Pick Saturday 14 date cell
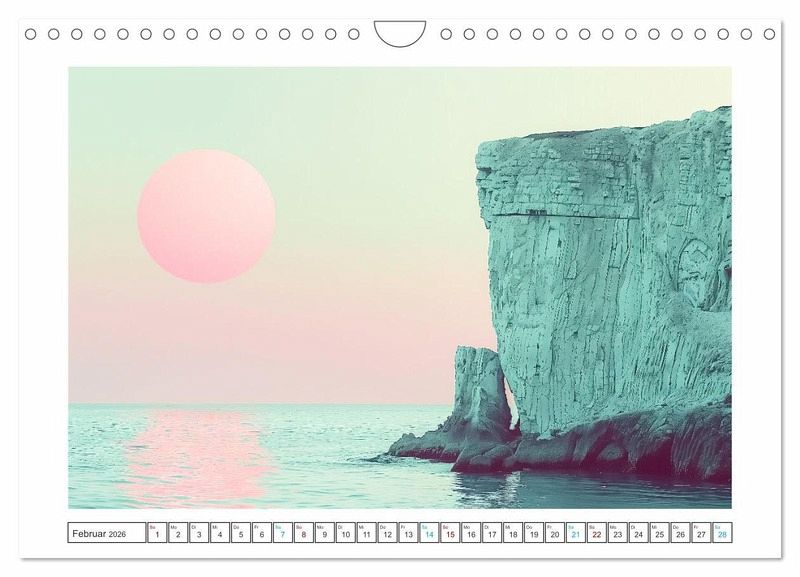Screen dimensions: 800x577 click(429, 532)
